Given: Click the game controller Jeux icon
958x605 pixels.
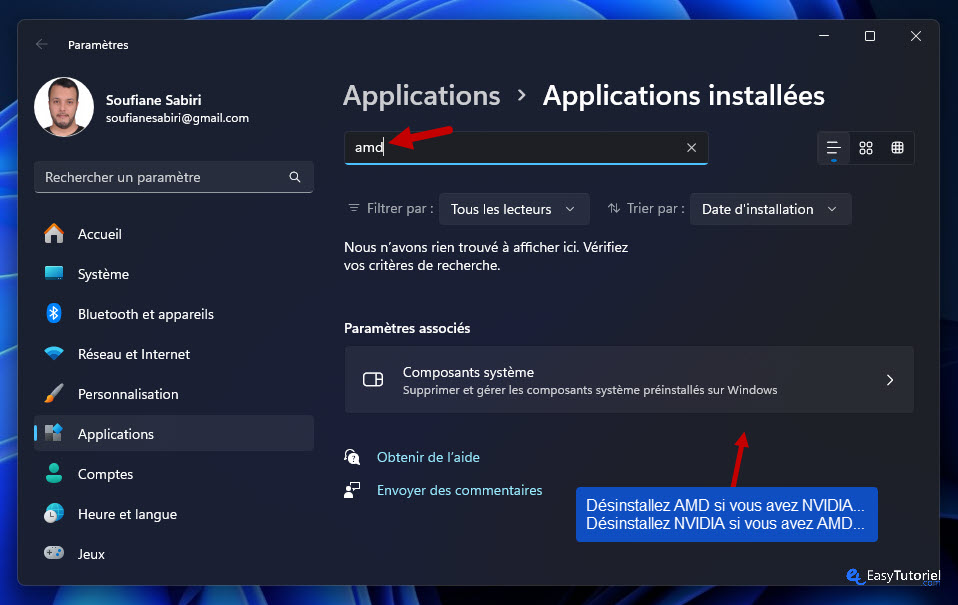Looking at the screenshot, I should pos(54,553).
